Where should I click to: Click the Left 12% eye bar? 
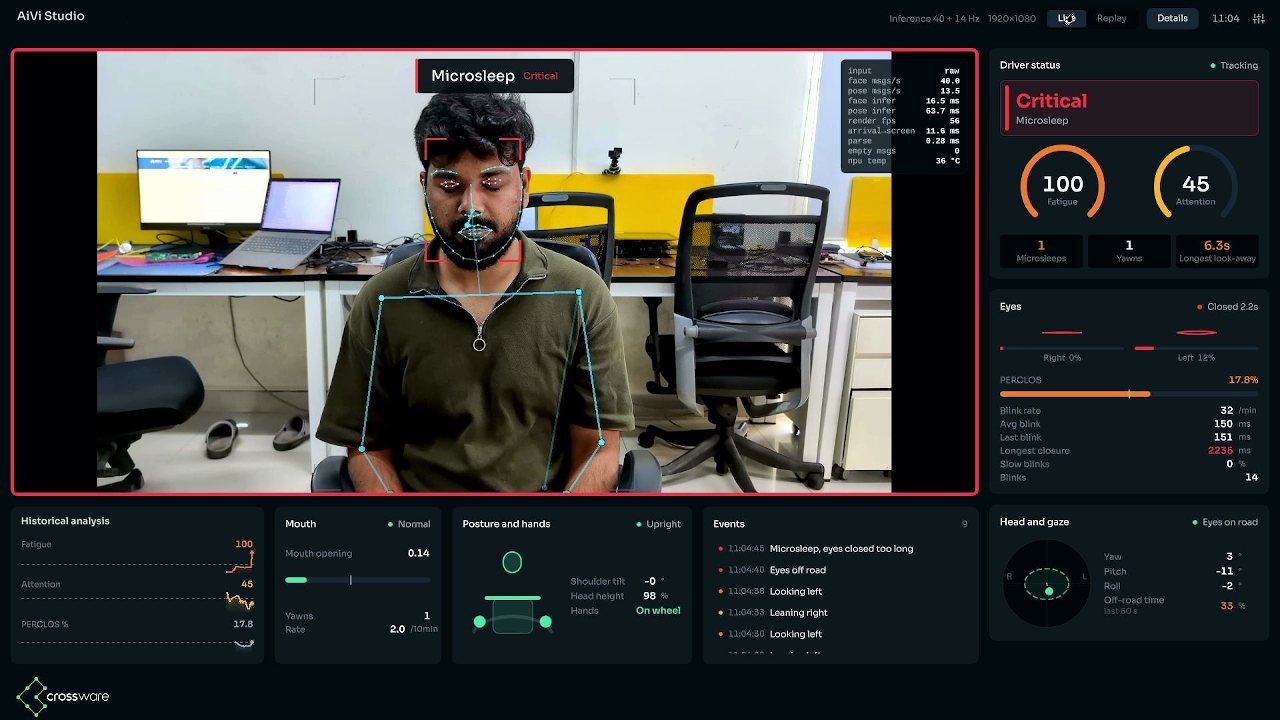pos(1196,348)
